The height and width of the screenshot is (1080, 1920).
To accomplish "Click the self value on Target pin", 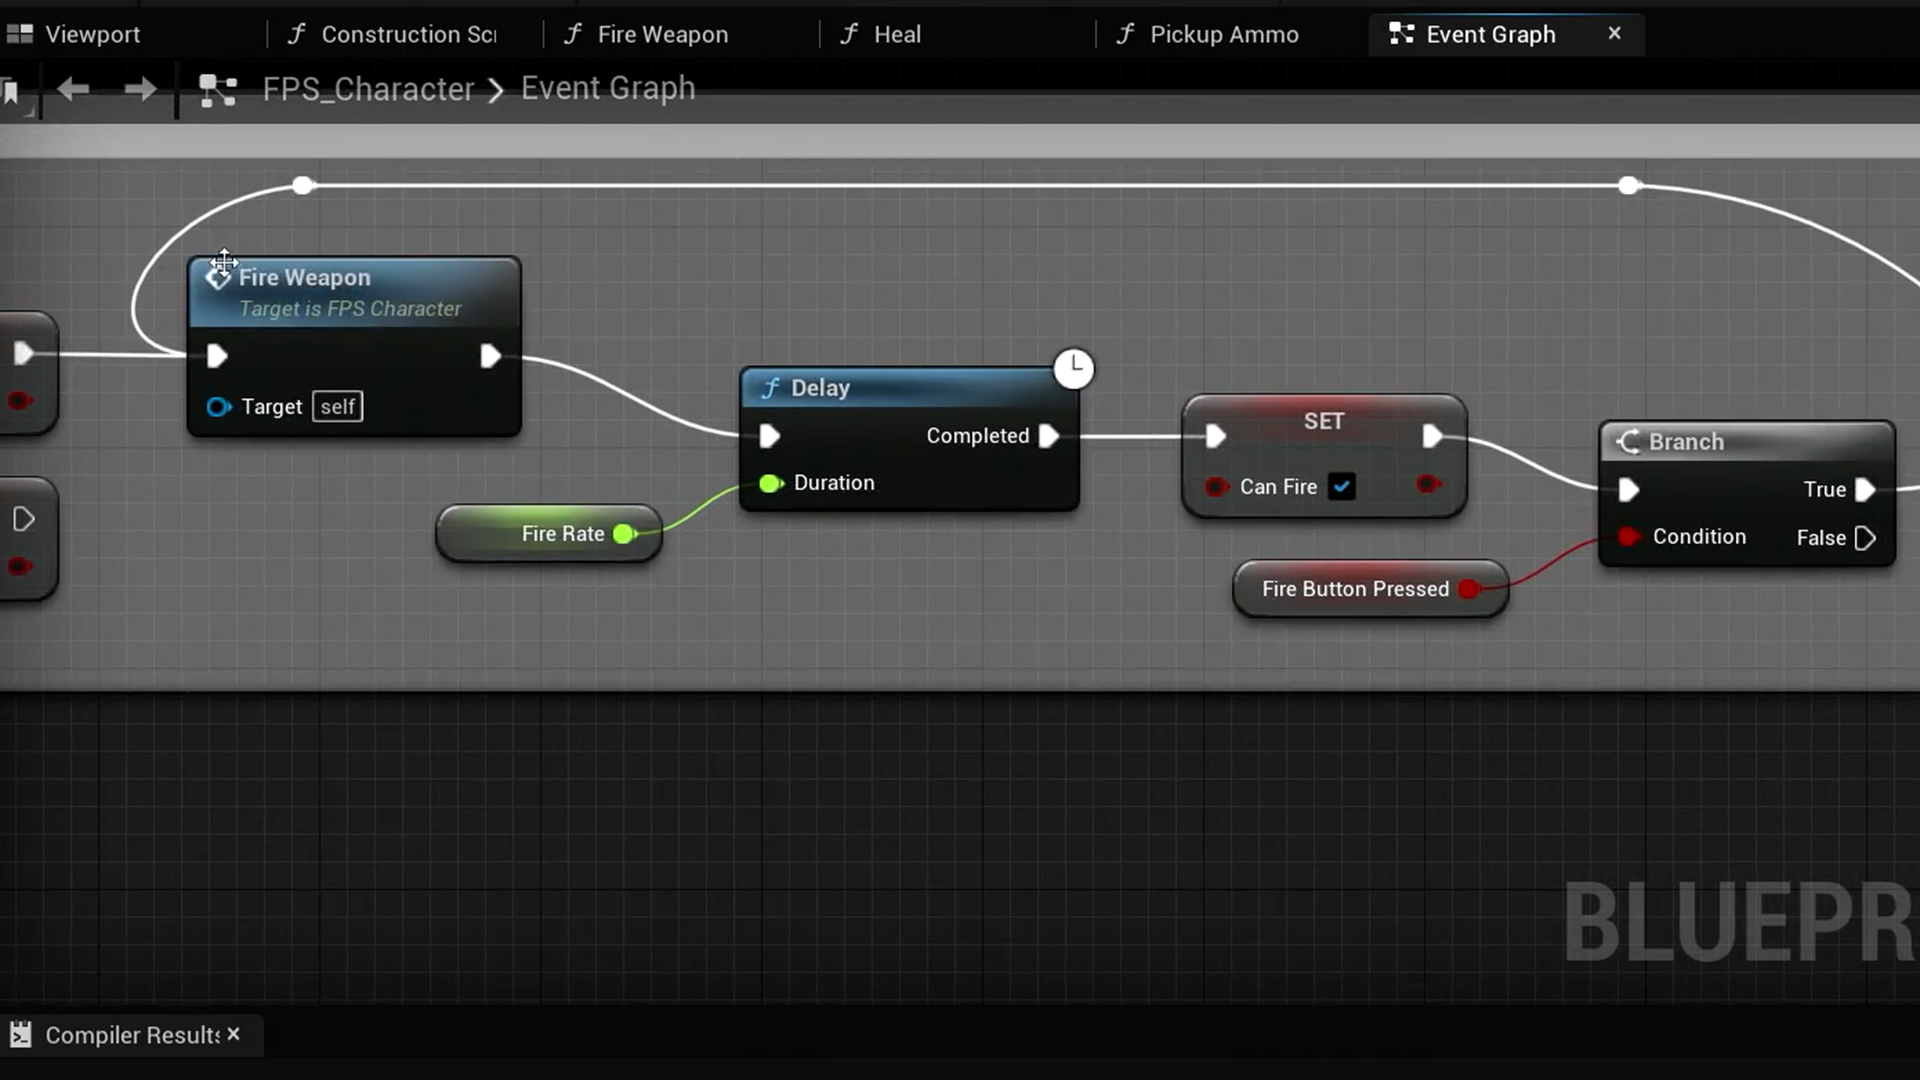I will coord(338,407).
